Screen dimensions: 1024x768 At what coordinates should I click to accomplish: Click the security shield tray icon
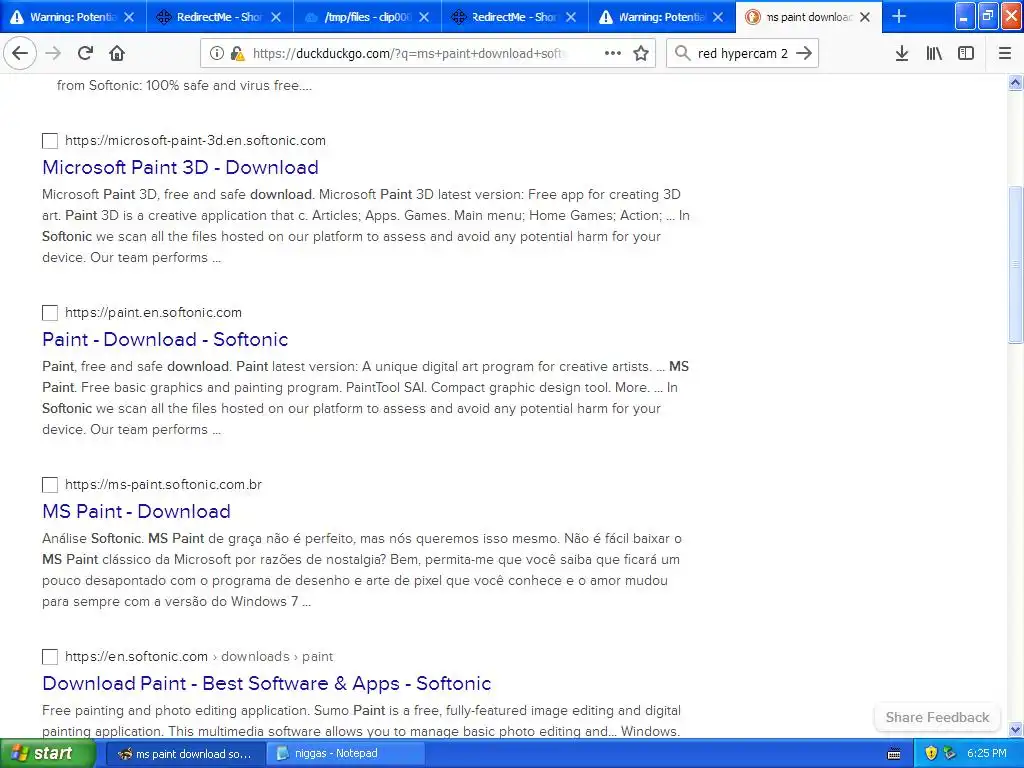tap(931, 754)
